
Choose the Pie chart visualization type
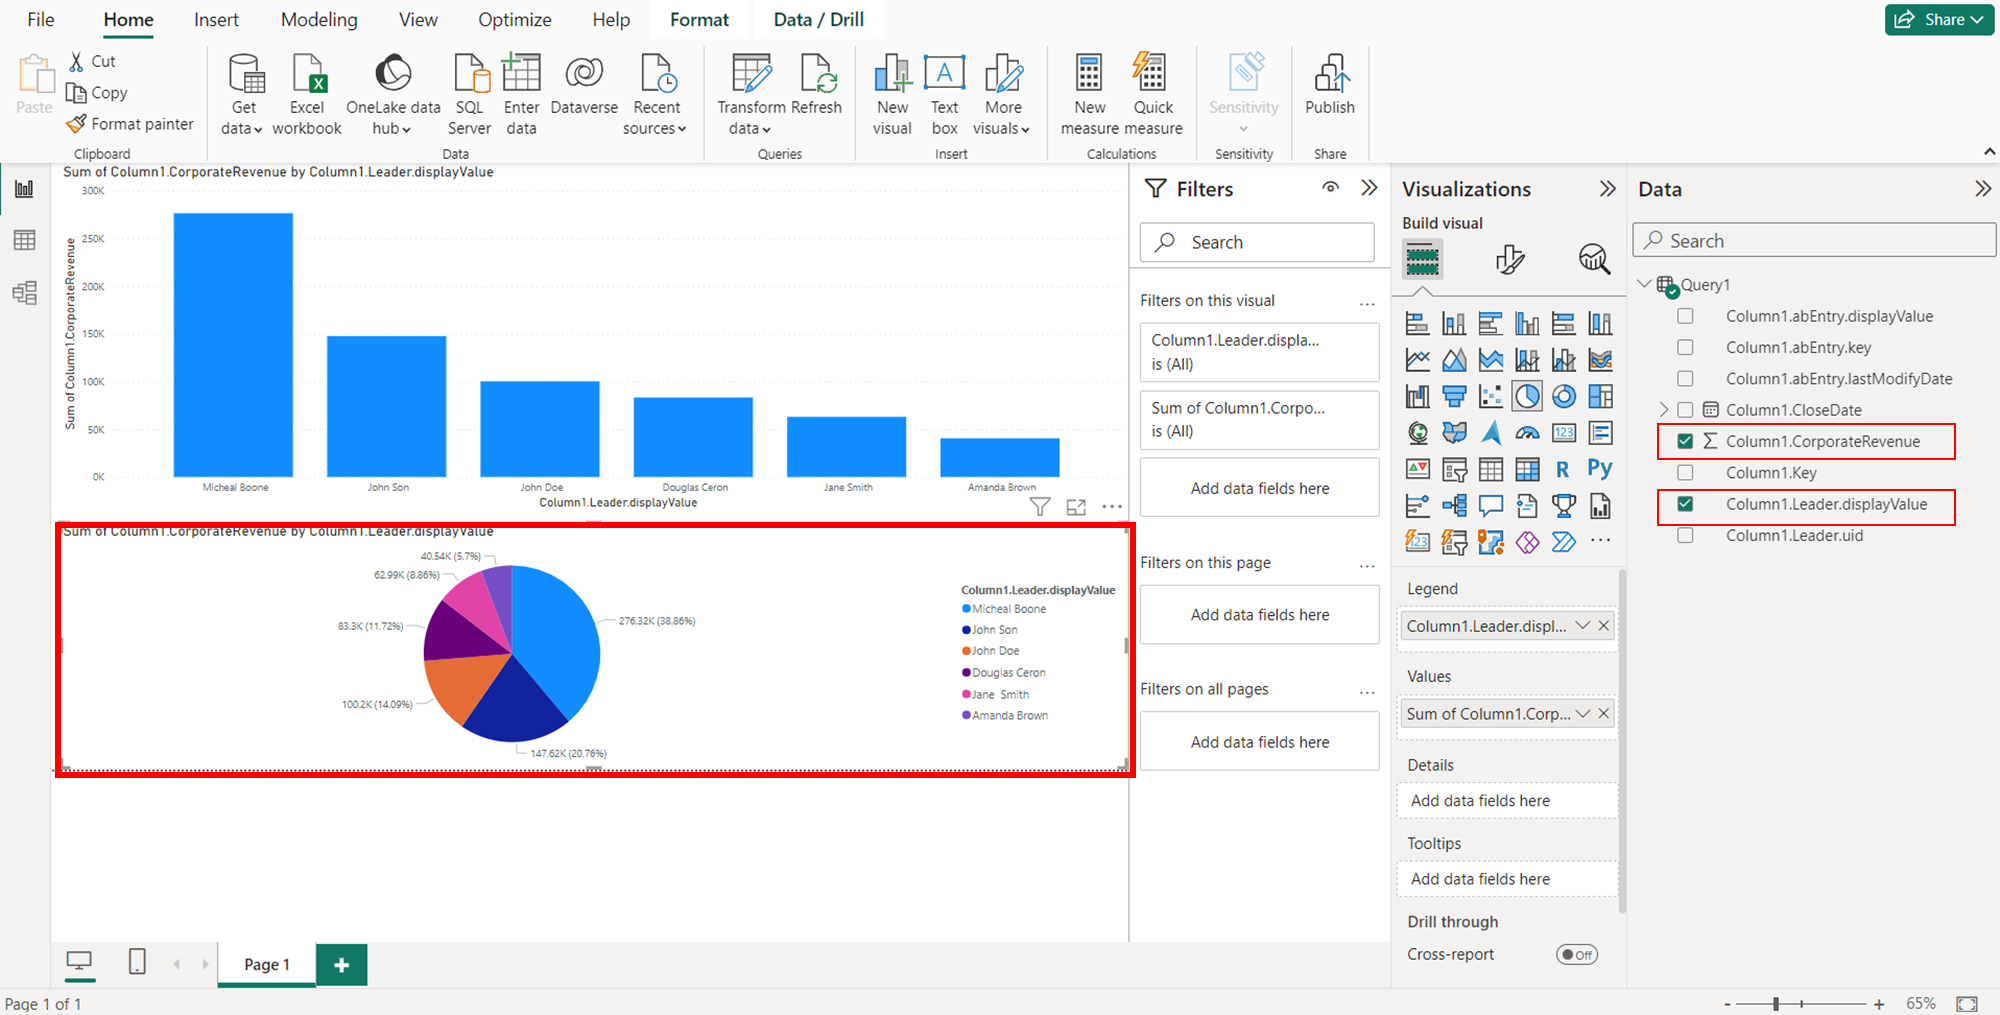point(1527,396)
